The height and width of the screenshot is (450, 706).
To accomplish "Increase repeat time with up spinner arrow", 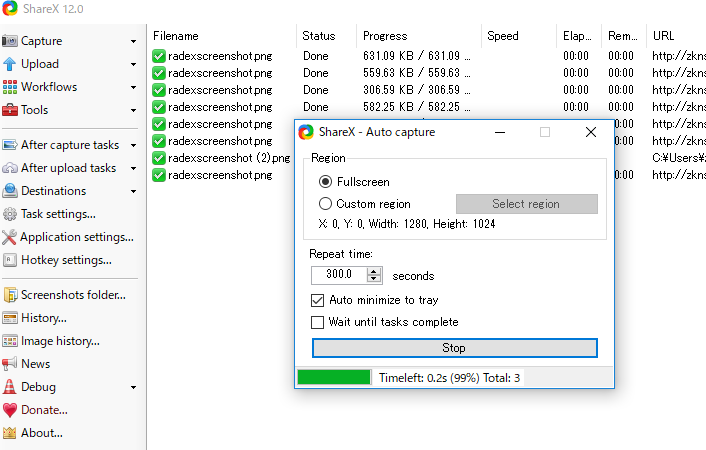I will pyautogui.click(x=374, y=271).
